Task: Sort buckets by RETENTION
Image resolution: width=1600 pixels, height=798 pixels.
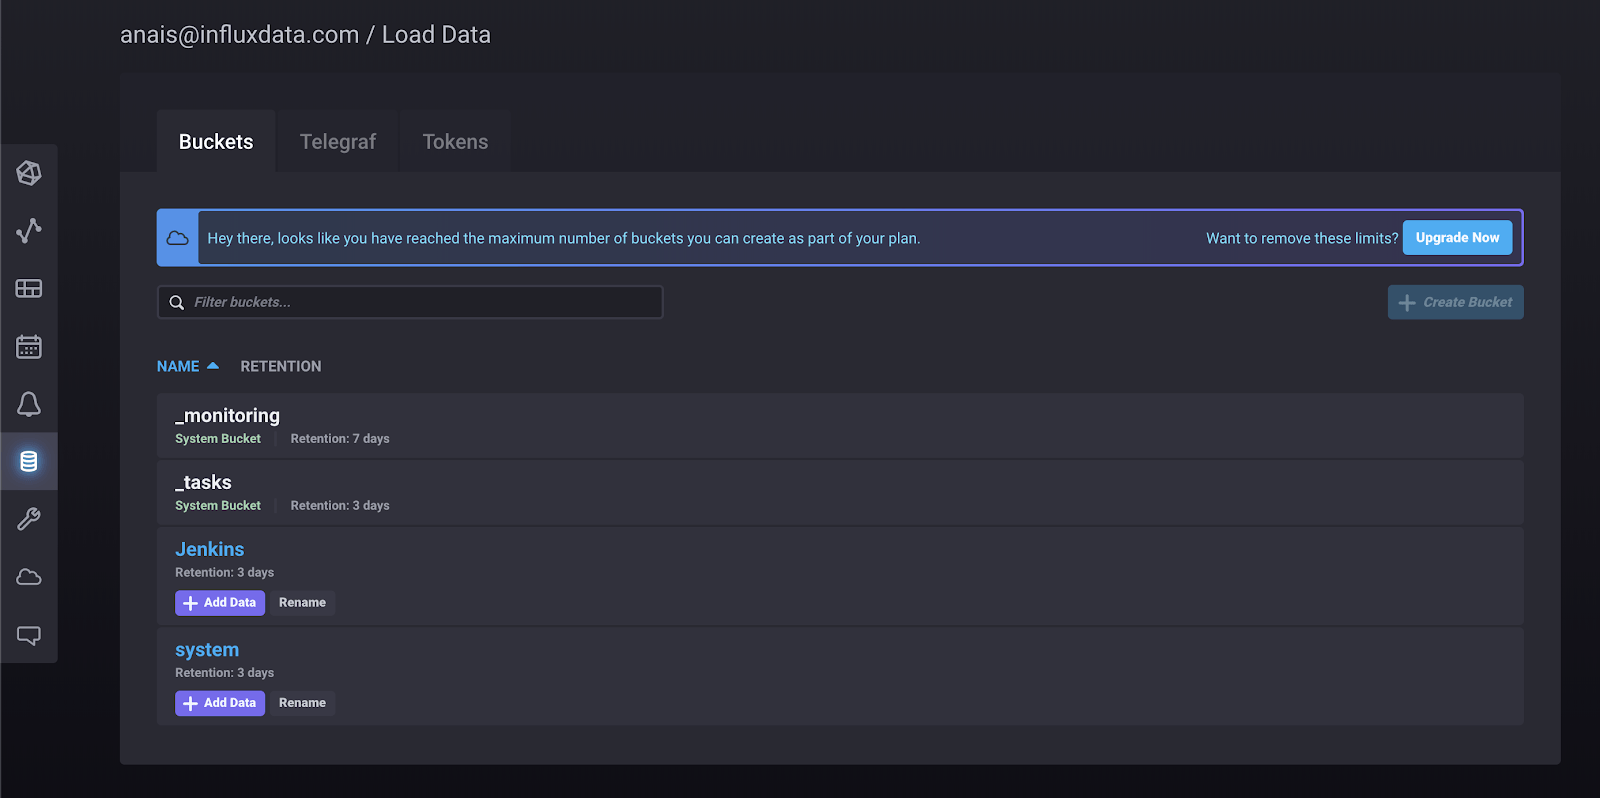Action: (x=280, y=366)
